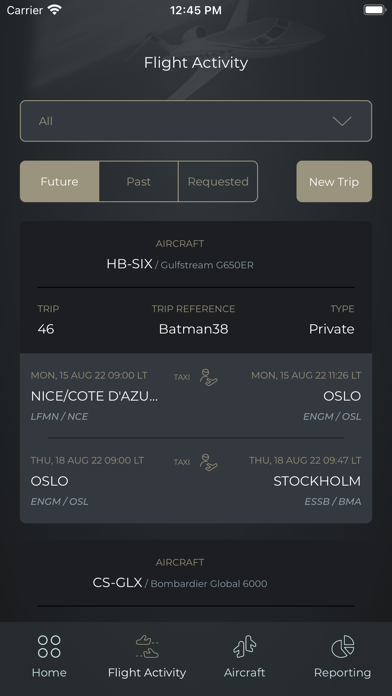Open the Reporting pie chart icon

tap(343, 646)
